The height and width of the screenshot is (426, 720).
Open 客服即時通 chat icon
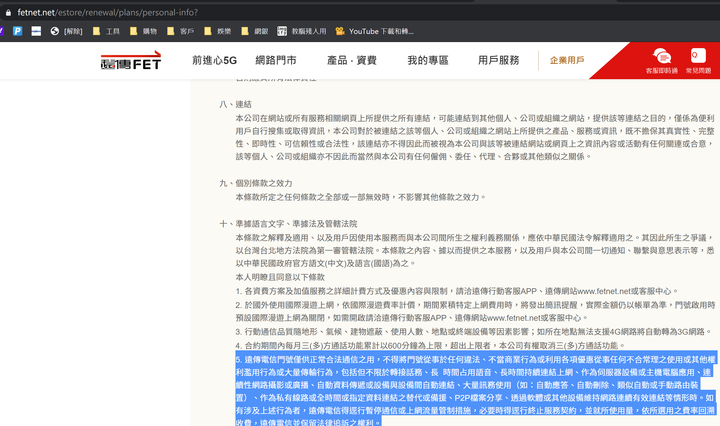pyautogui.click(x=662, y=61)
